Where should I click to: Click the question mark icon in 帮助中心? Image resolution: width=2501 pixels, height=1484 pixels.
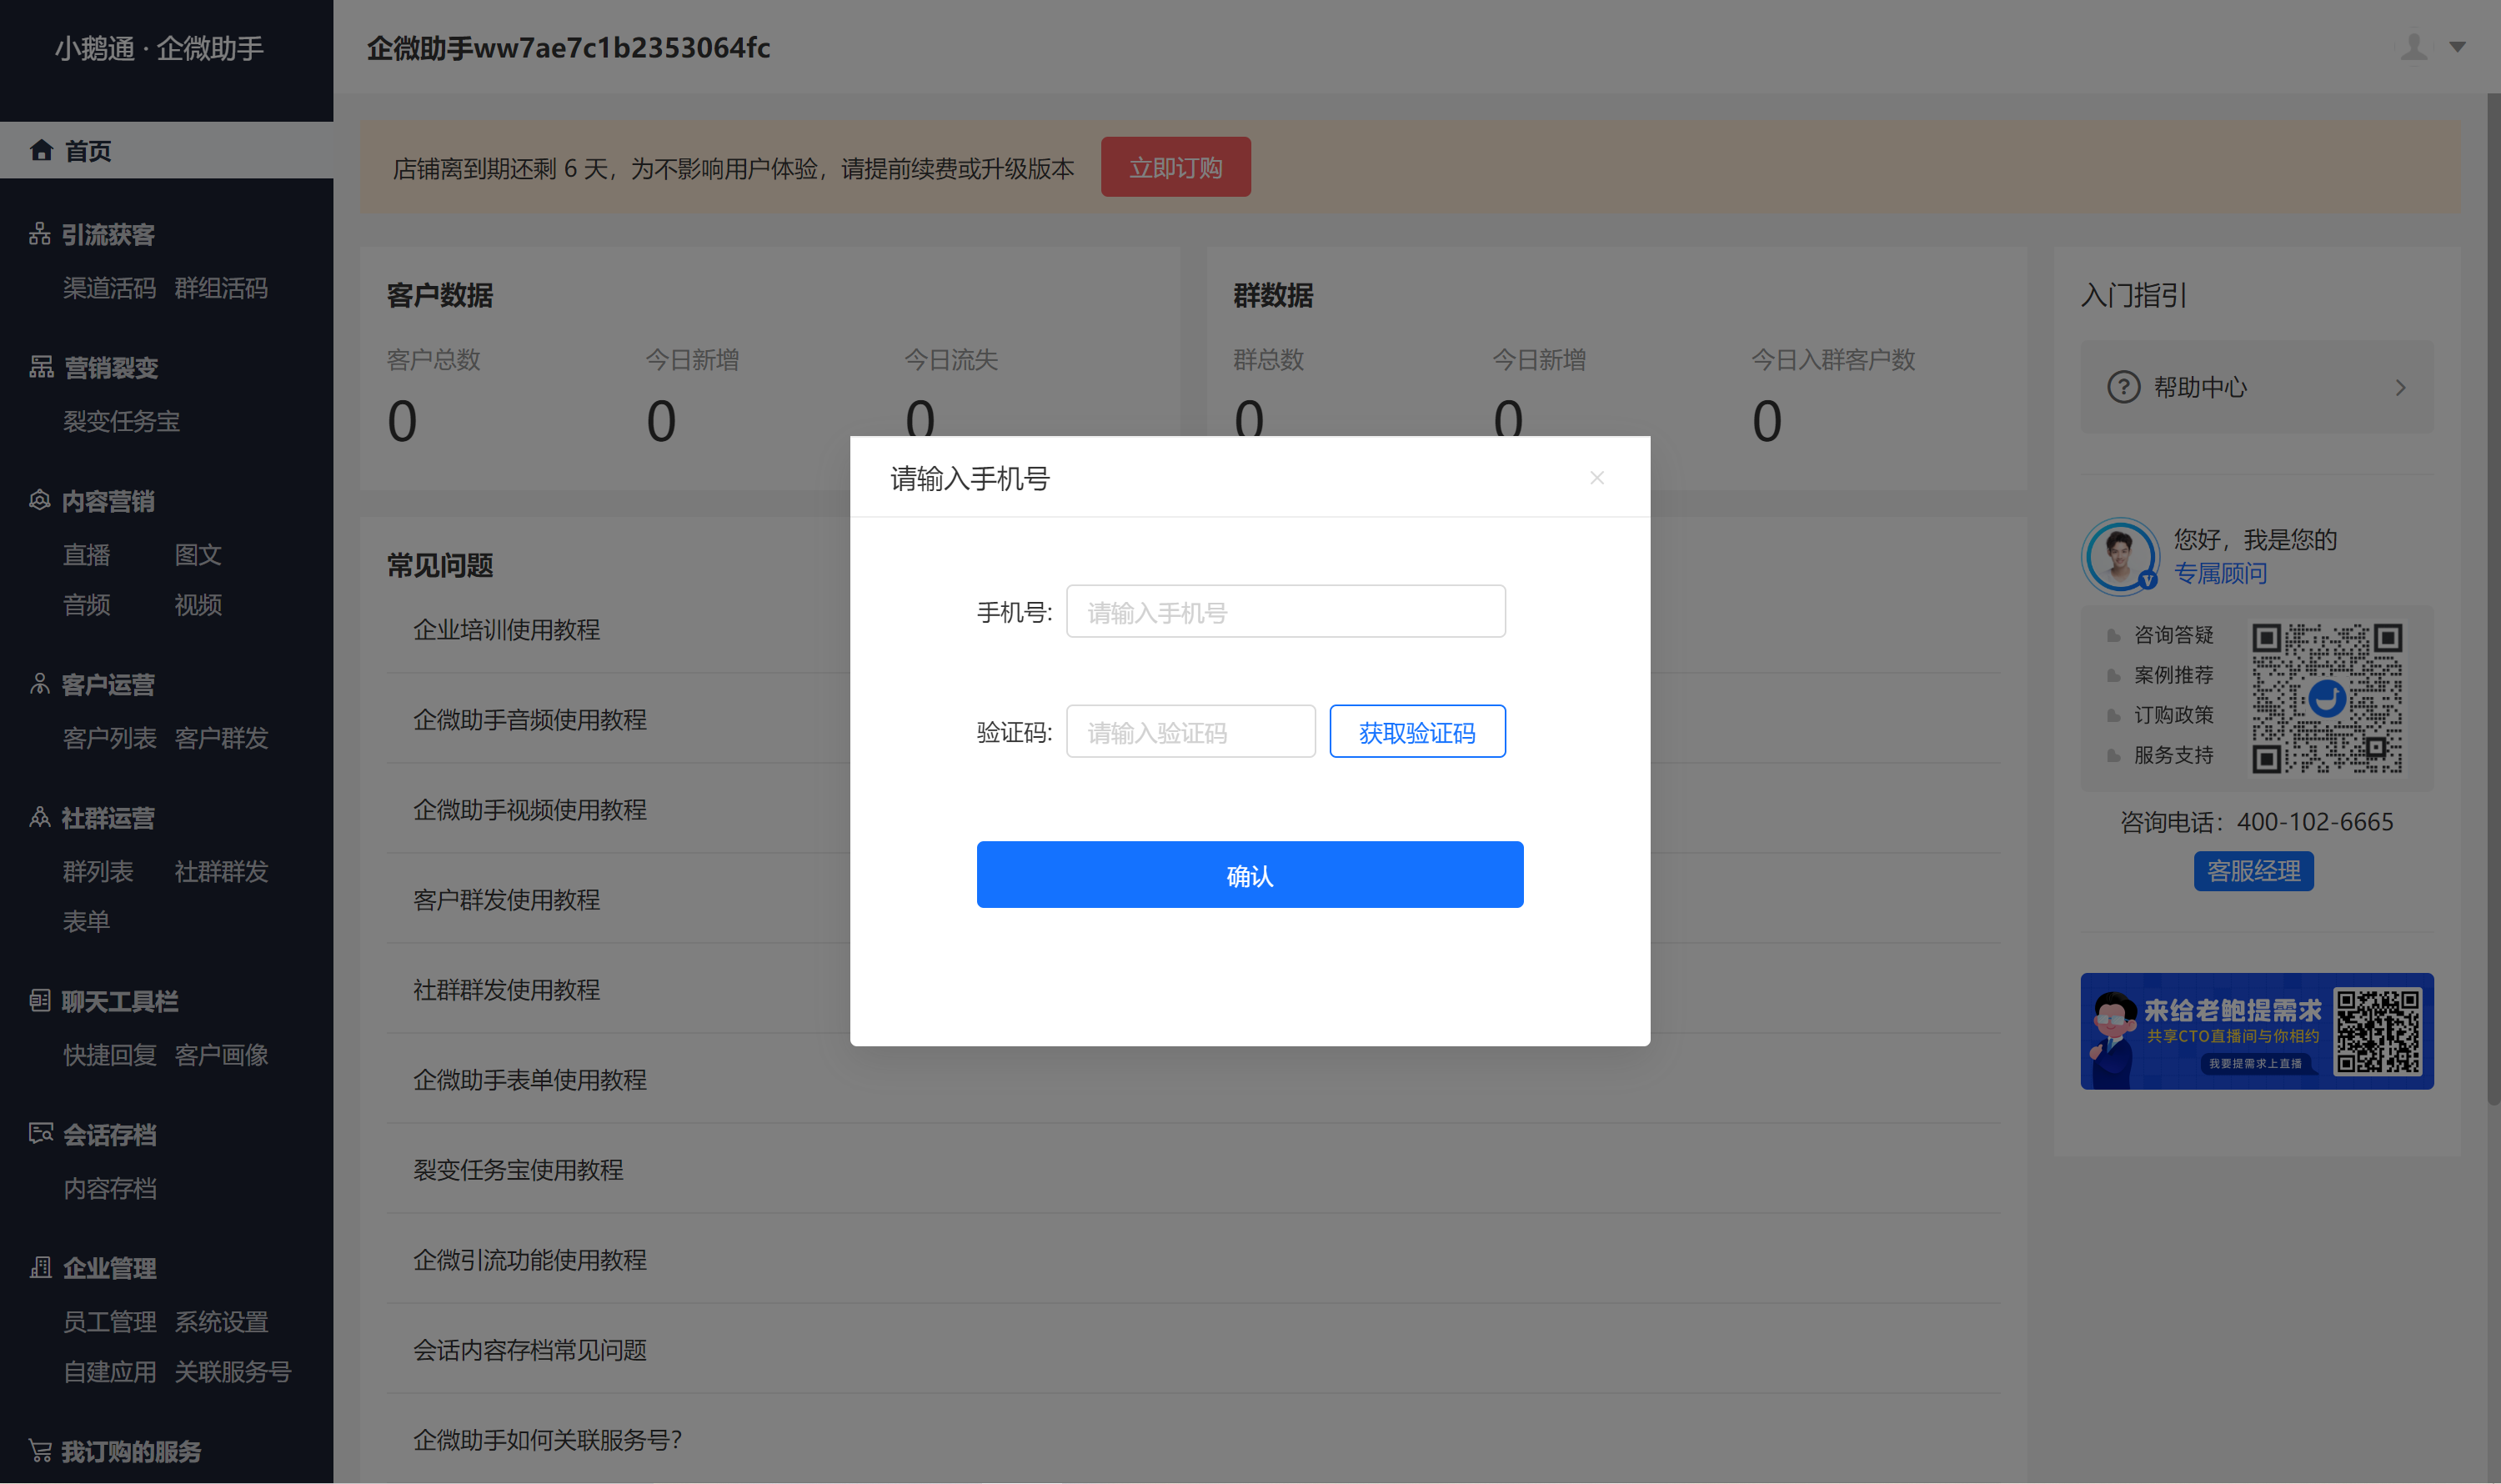[x=2123, y=387]
